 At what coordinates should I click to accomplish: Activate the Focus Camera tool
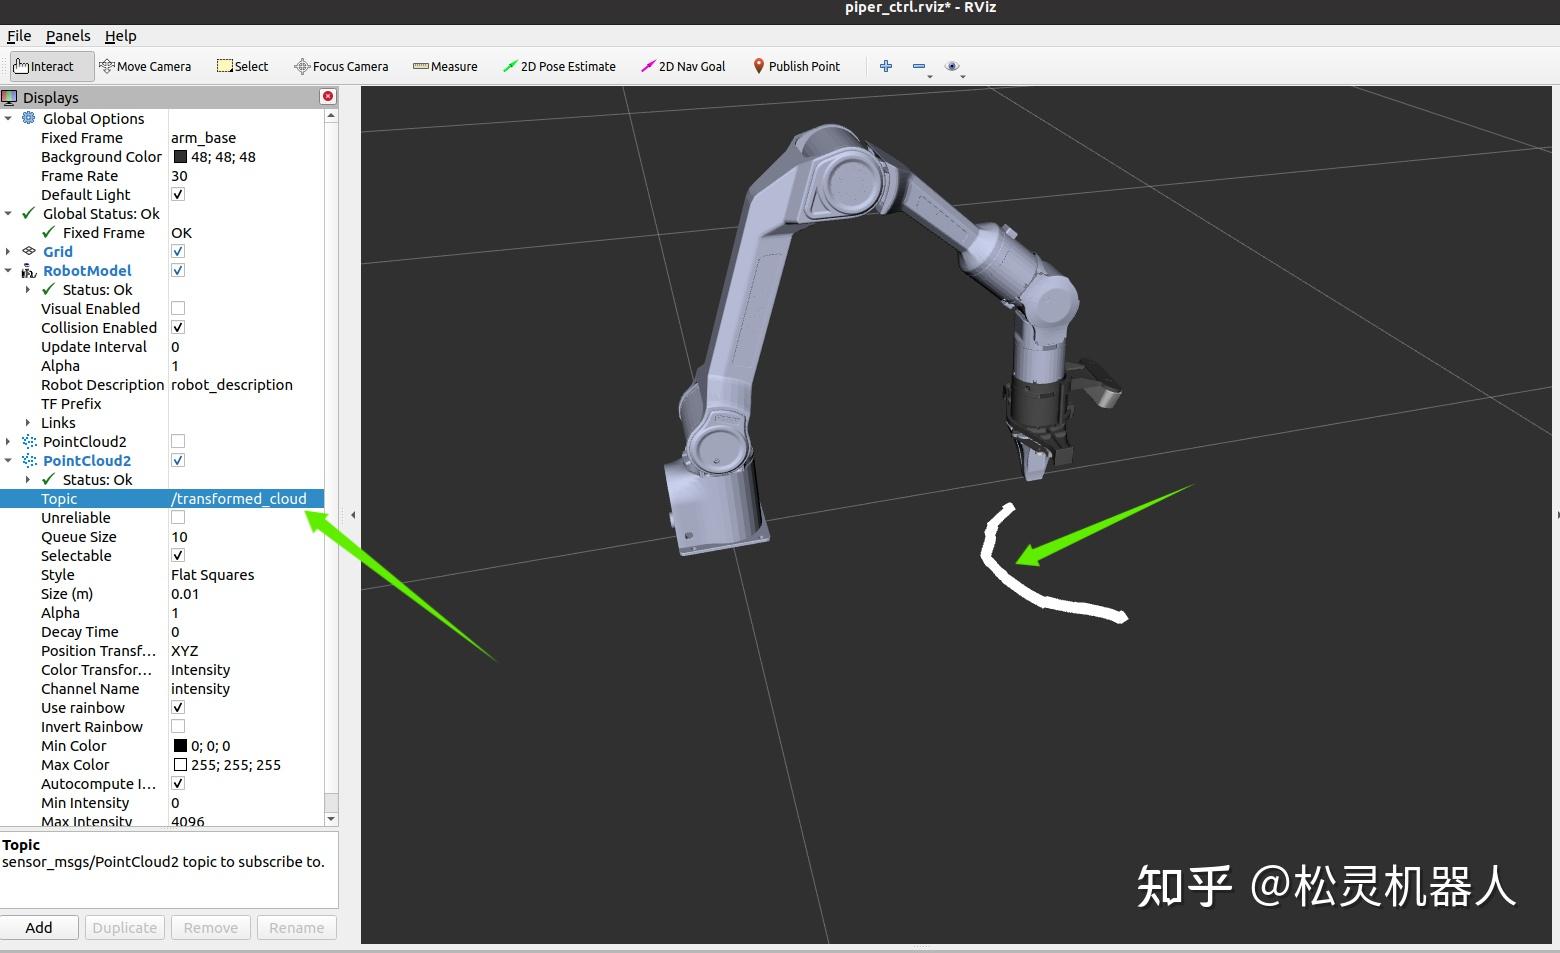coord(341,66)
